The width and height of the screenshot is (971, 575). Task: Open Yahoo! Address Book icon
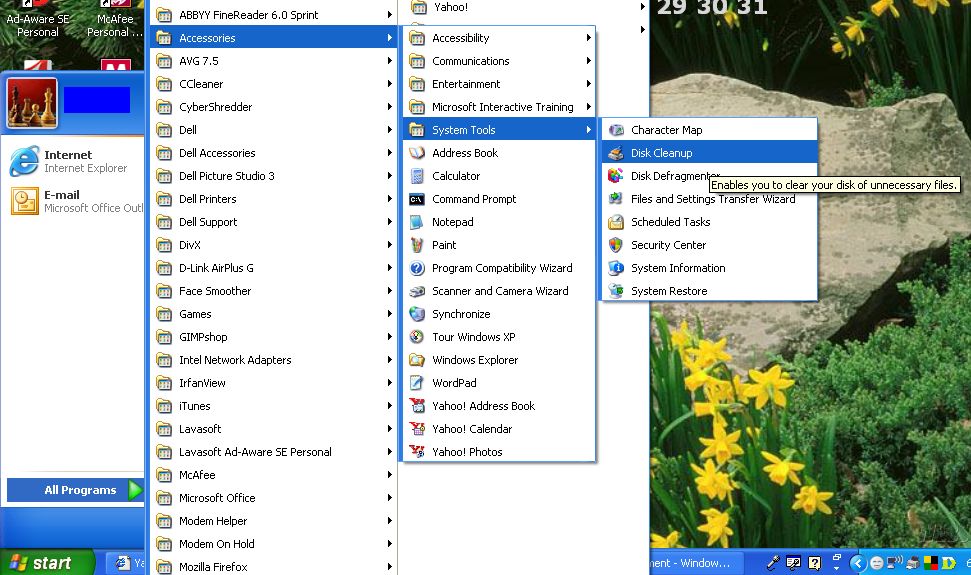(x=417, y=406)
